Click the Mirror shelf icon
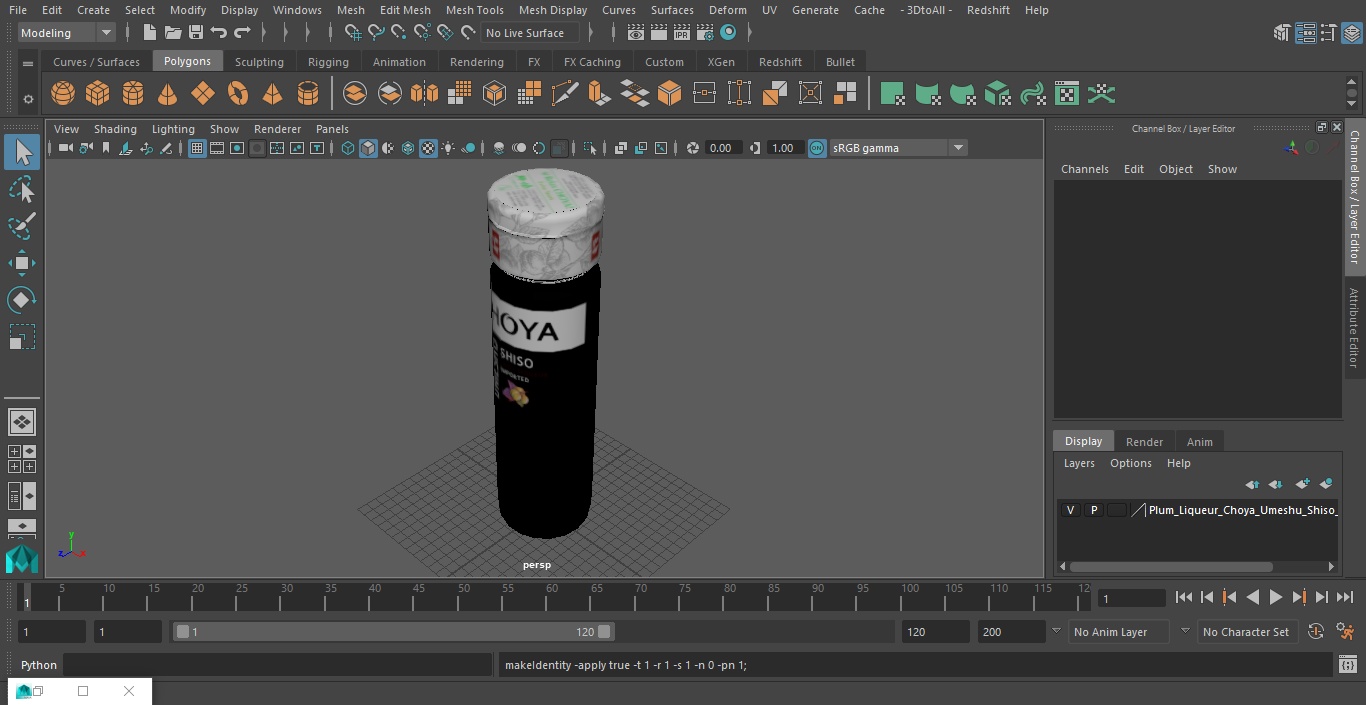 [424, 94]
